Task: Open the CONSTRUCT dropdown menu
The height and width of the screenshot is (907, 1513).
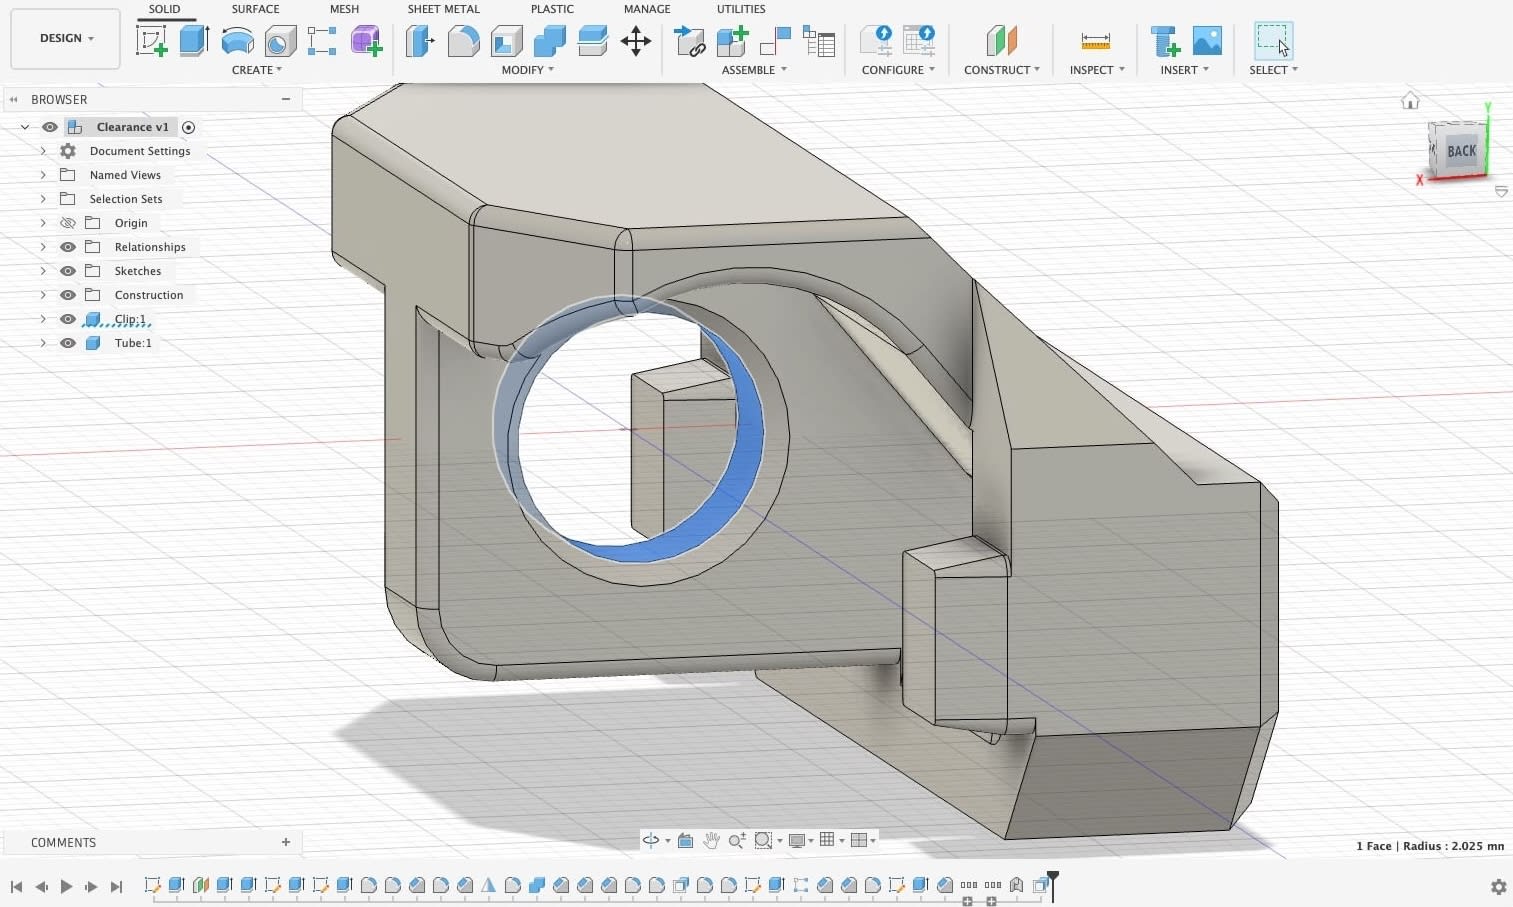Action: tap(1002, 70)
